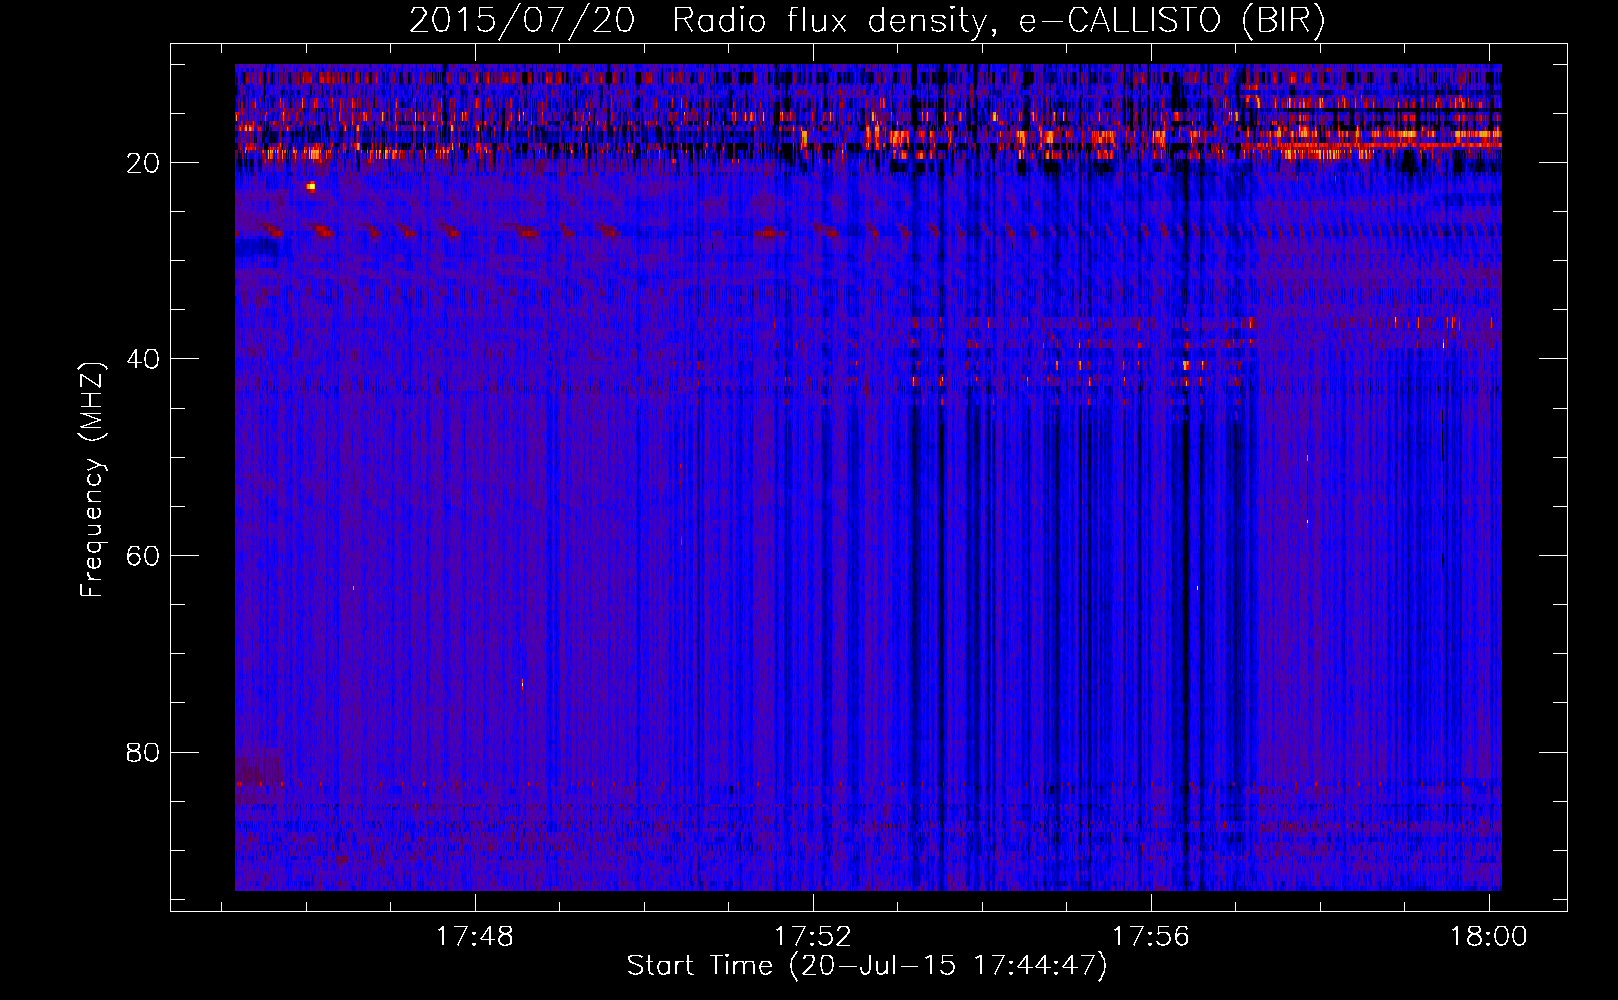
Task: Click the 20 frequency tick label
Action: 144,163
